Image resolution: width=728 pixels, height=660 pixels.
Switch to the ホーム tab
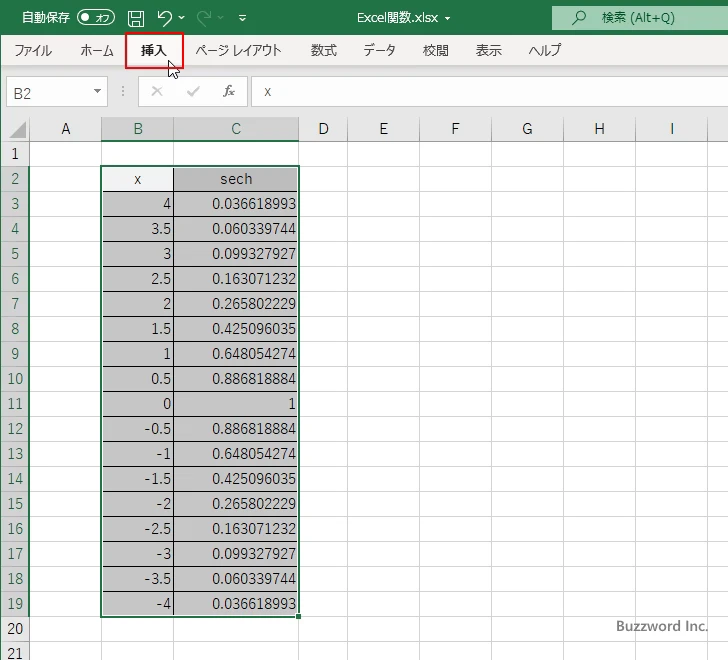click(x=97, y=50)
